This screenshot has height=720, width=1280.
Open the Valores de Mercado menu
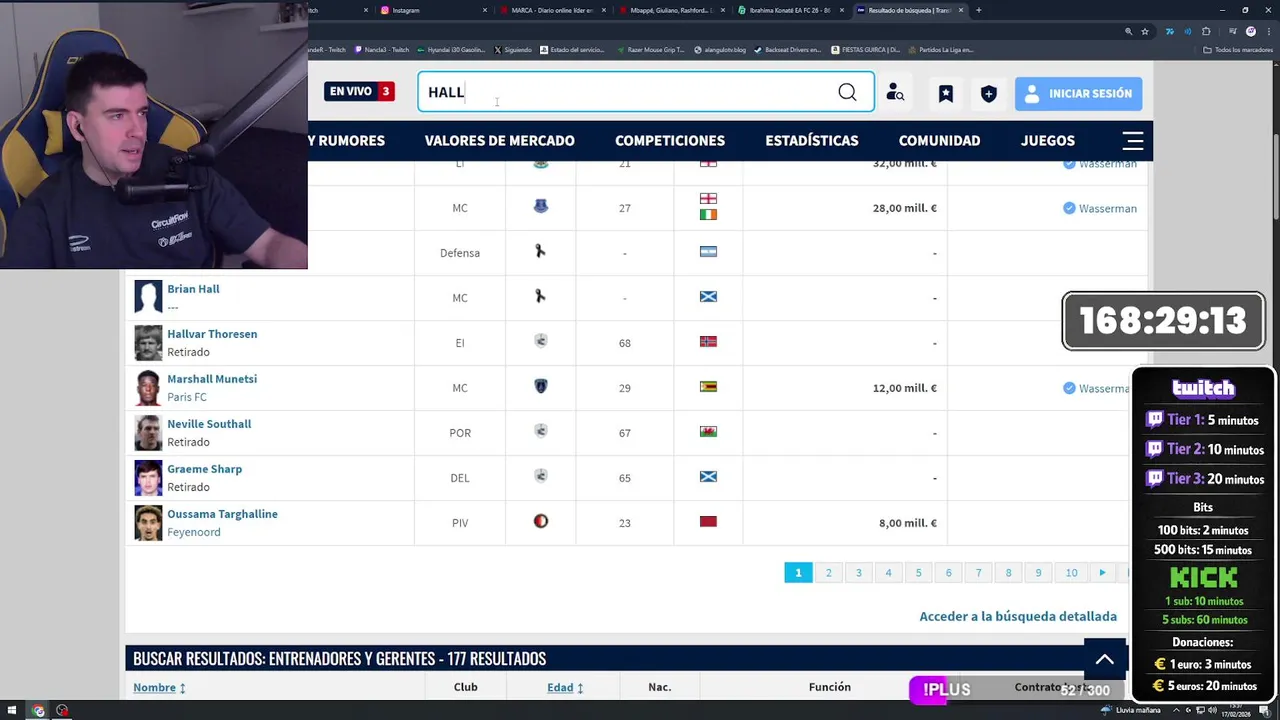(x=499, y=140)
